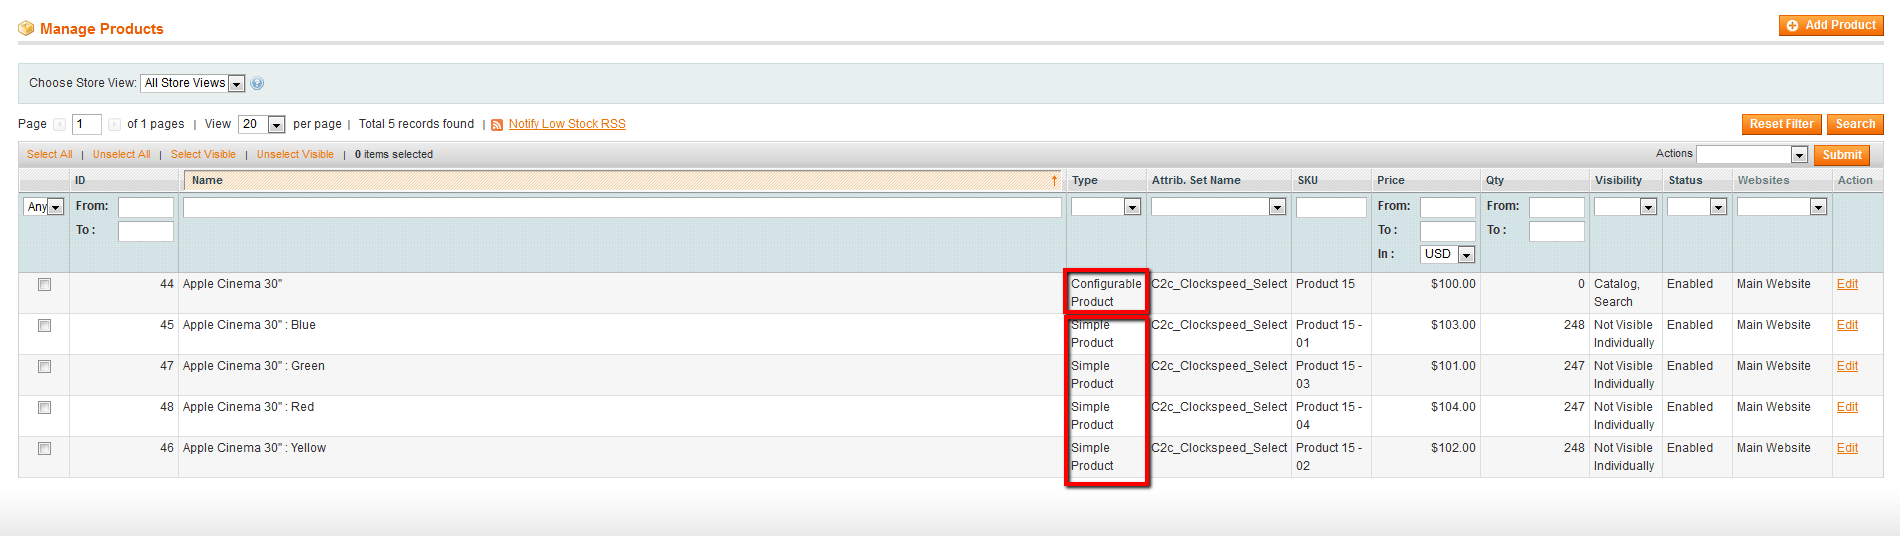Open the Actions dropdown

tap(1752, 155)
